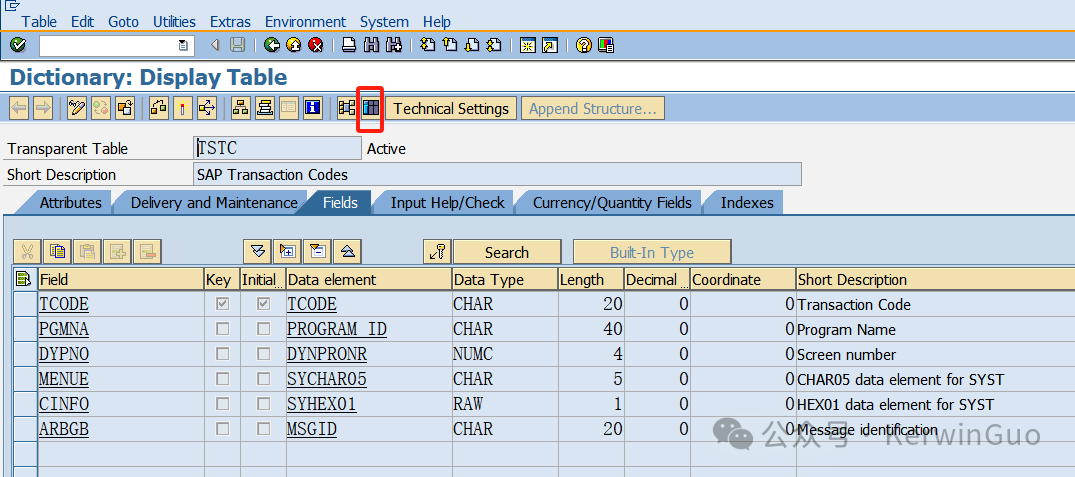Switch to the Indexes tab
Screen dimensions: 1075x477
pos(747,203)
